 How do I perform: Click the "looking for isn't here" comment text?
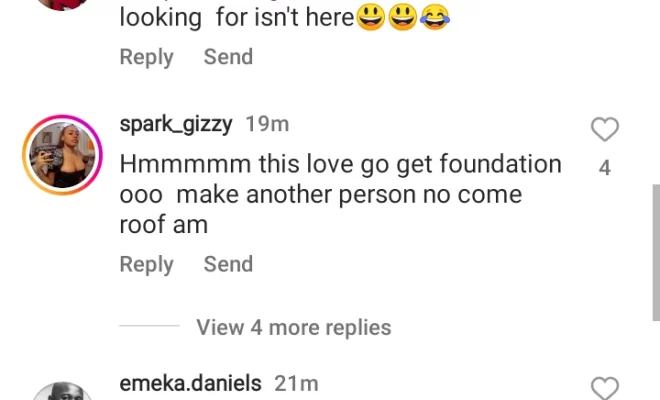click(x=236, y=18)
